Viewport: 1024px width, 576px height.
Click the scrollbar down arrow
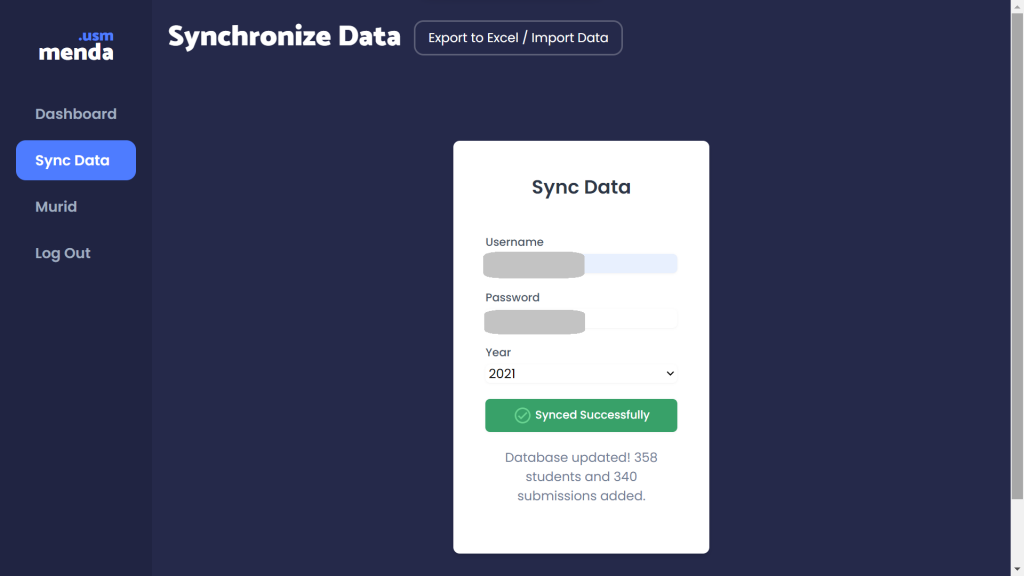tap(1017, 570)
